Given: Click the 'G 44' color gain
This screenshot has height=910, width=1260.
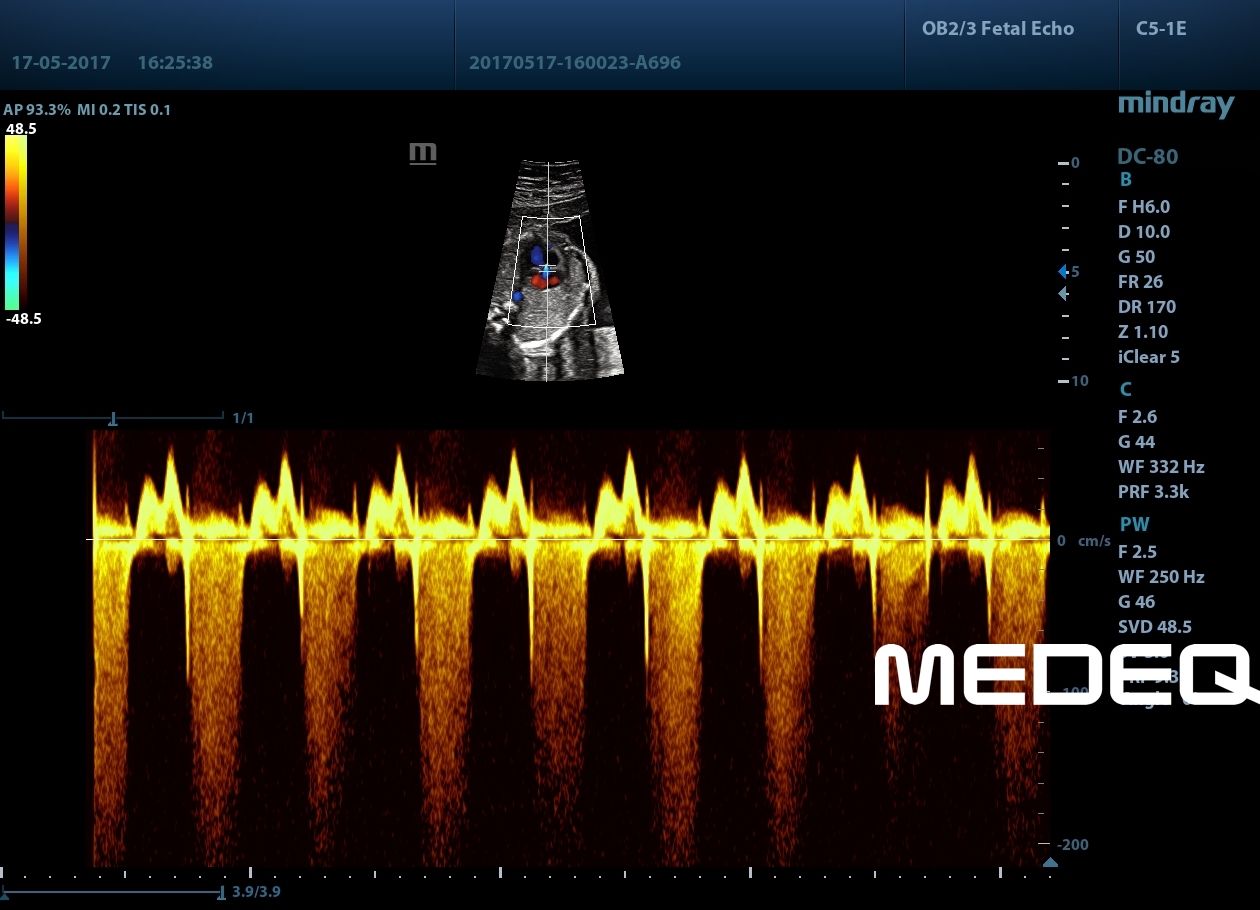Looking at the screenshot, I should tap(1137, 442).
